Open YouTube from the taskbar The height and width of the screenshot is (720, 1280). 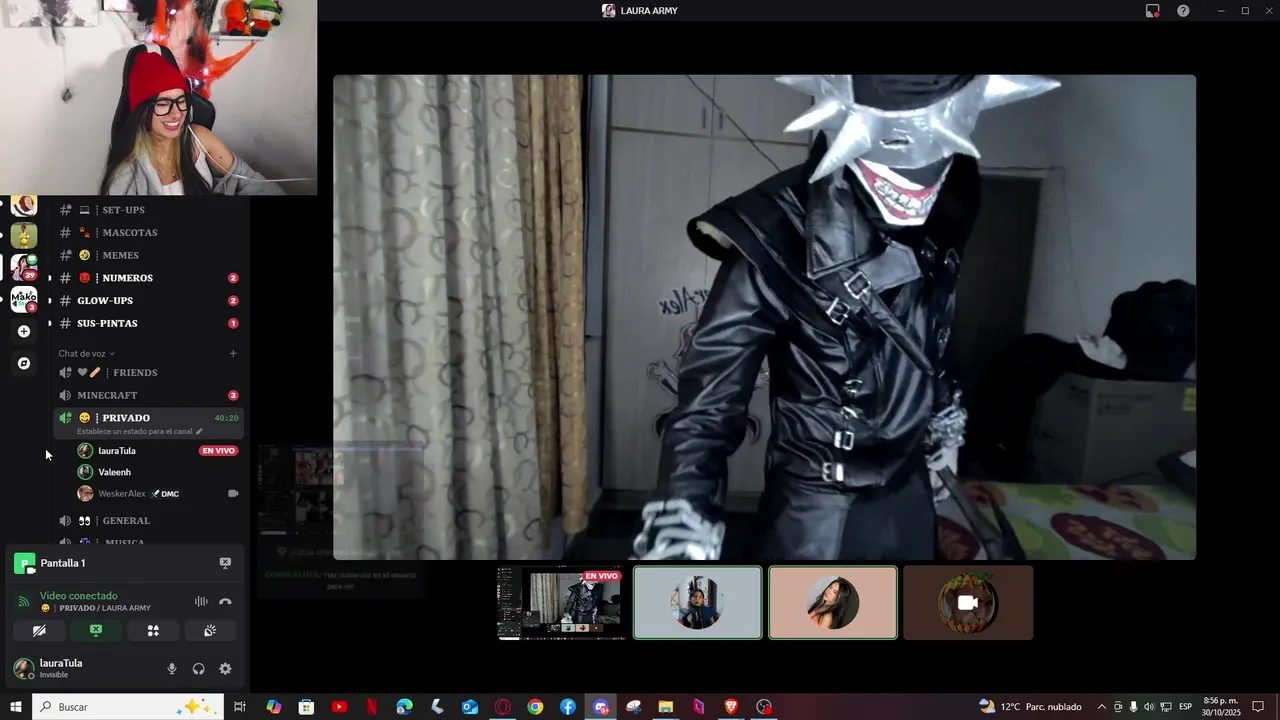click(x=339, y=707)
